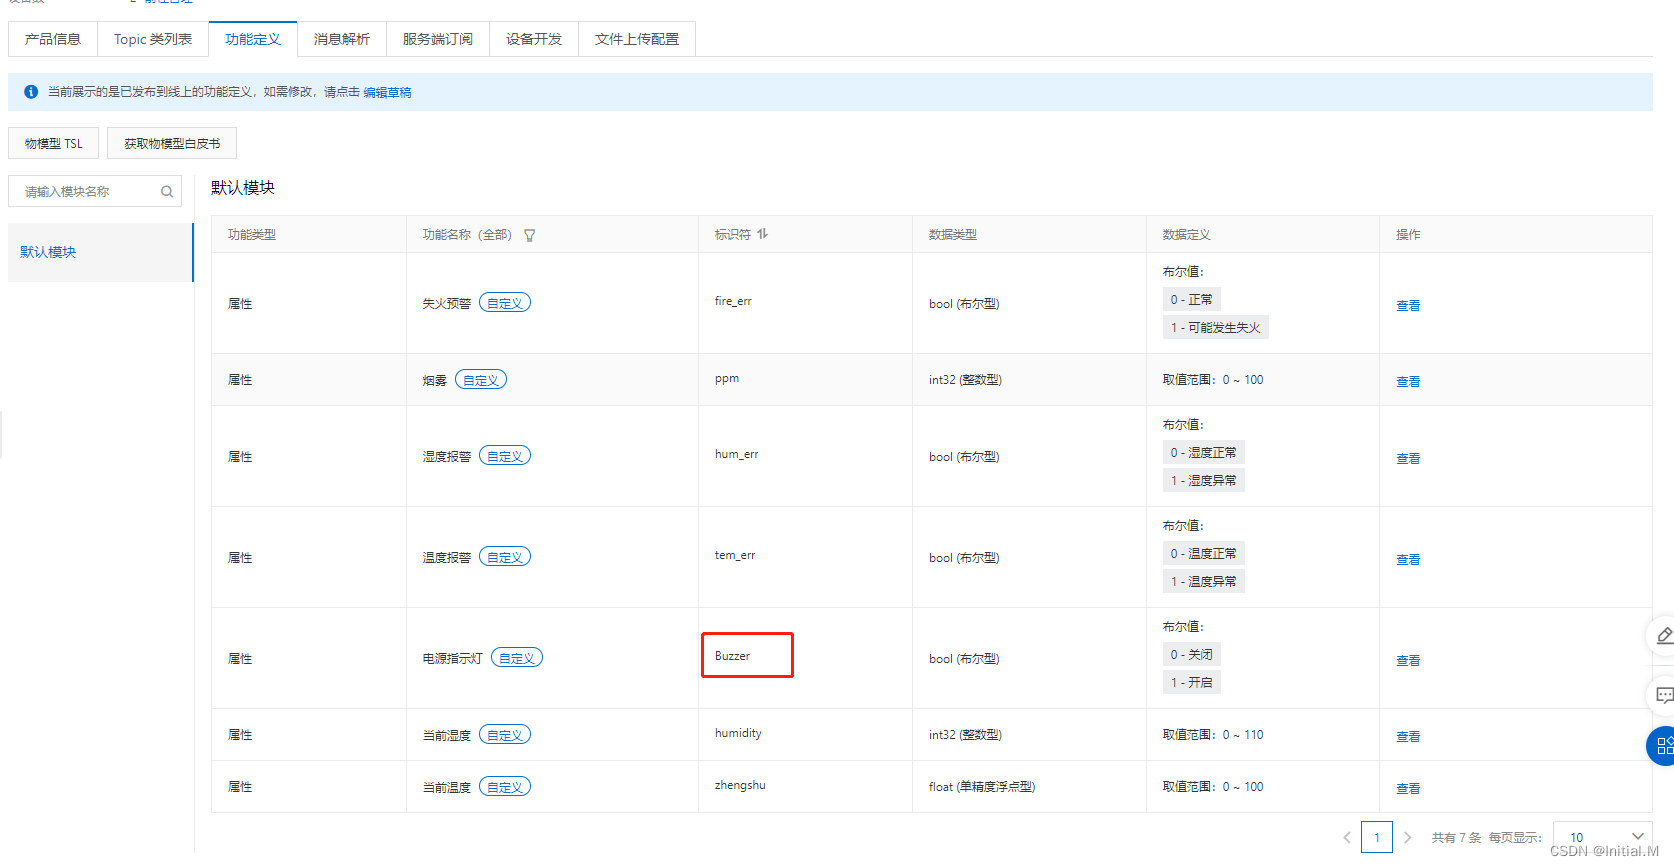
Task: Select 默认模块 in the left module list
Action: pyautogui.click(x=100, y=252)
